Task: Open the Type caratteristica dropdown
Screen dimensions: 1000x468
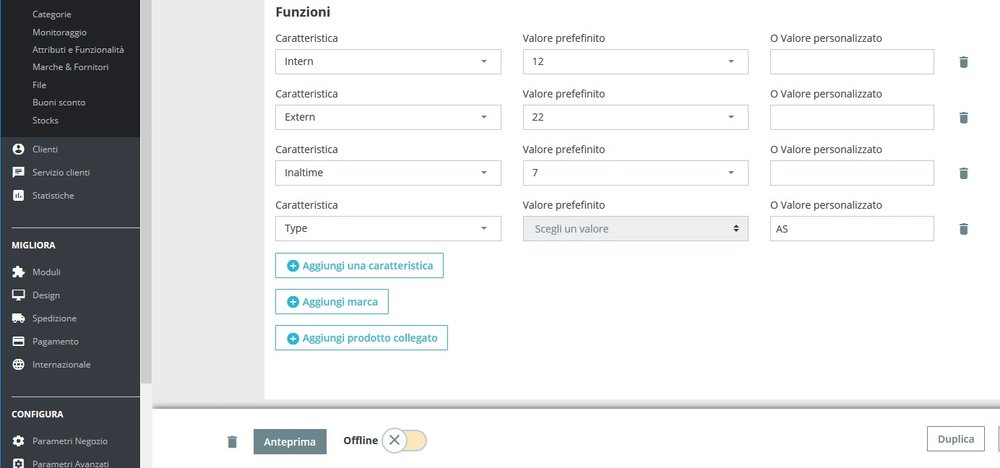Action: (387, 229)
